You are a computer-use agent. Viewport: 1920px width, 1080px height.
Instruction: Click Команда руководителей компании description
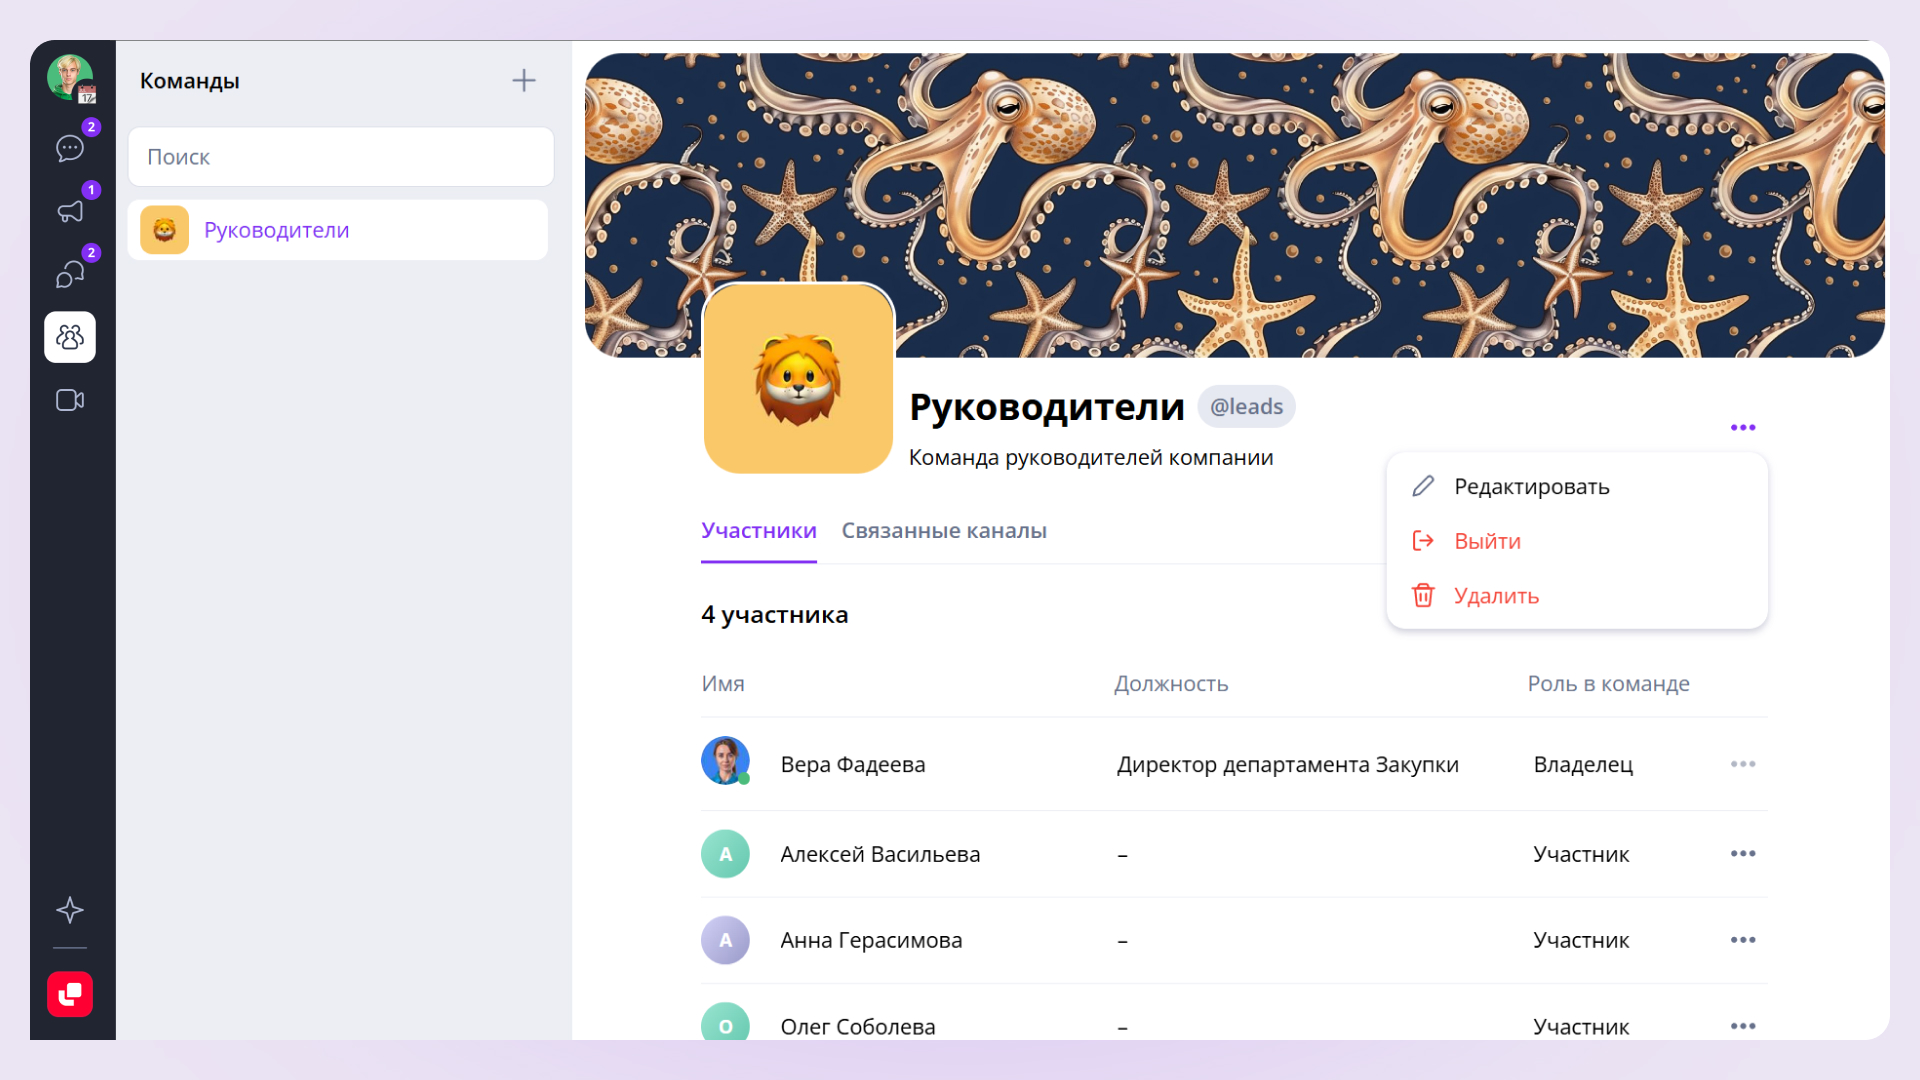click(1091, 458)
